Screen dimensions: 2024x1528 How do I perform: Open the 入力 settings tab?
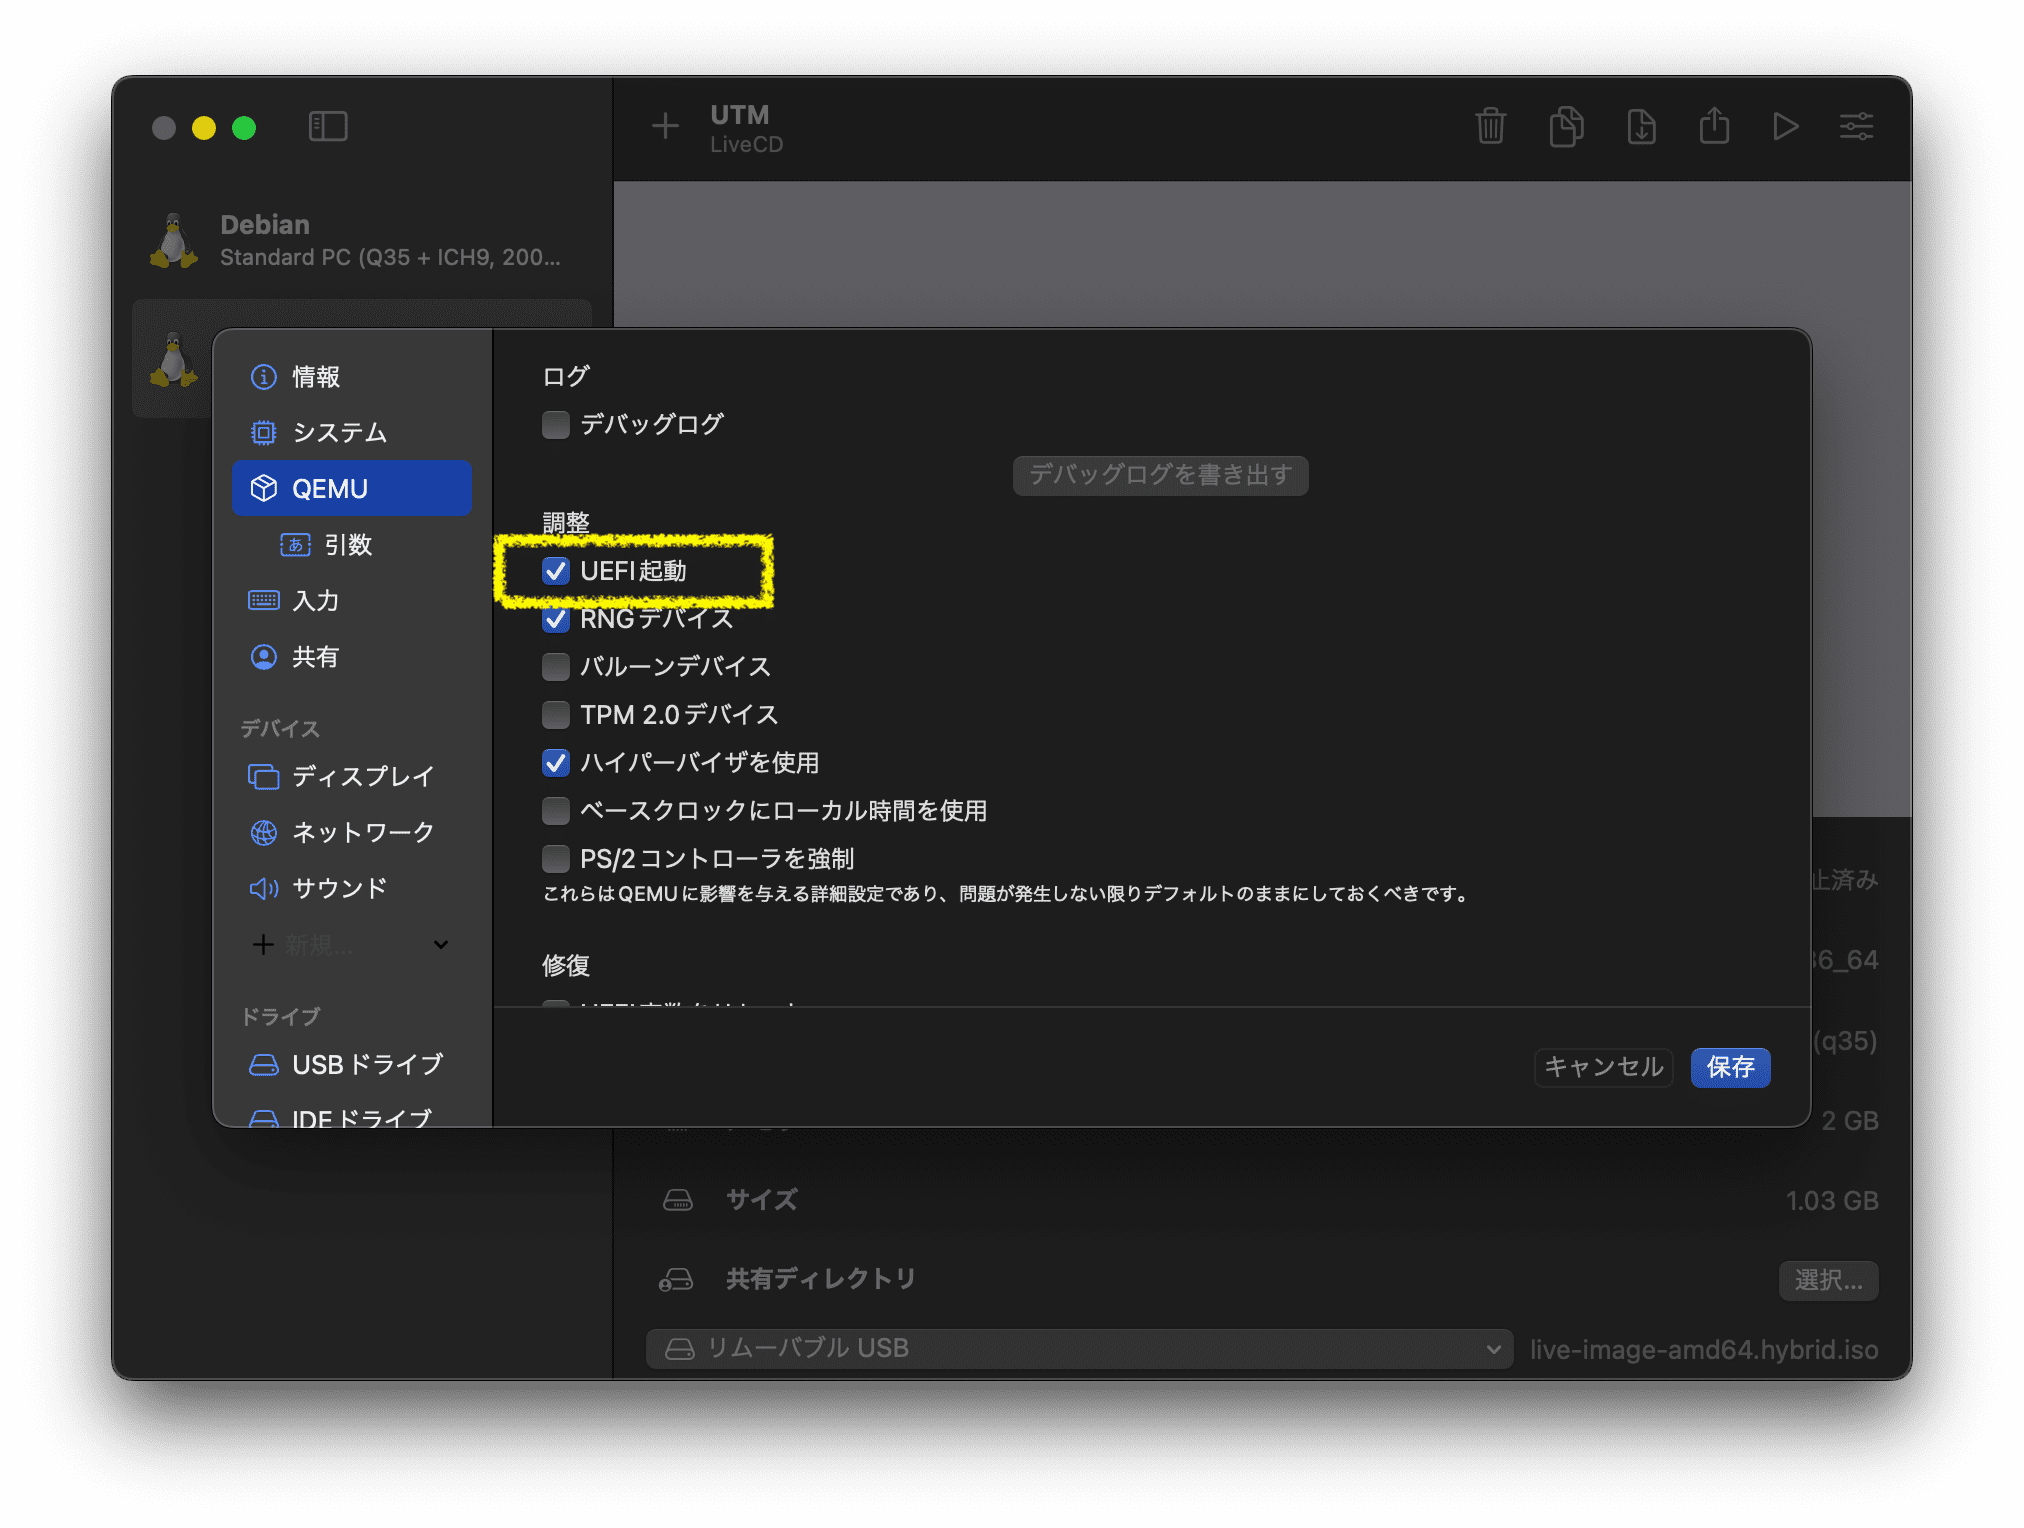(x=351, y=600)
